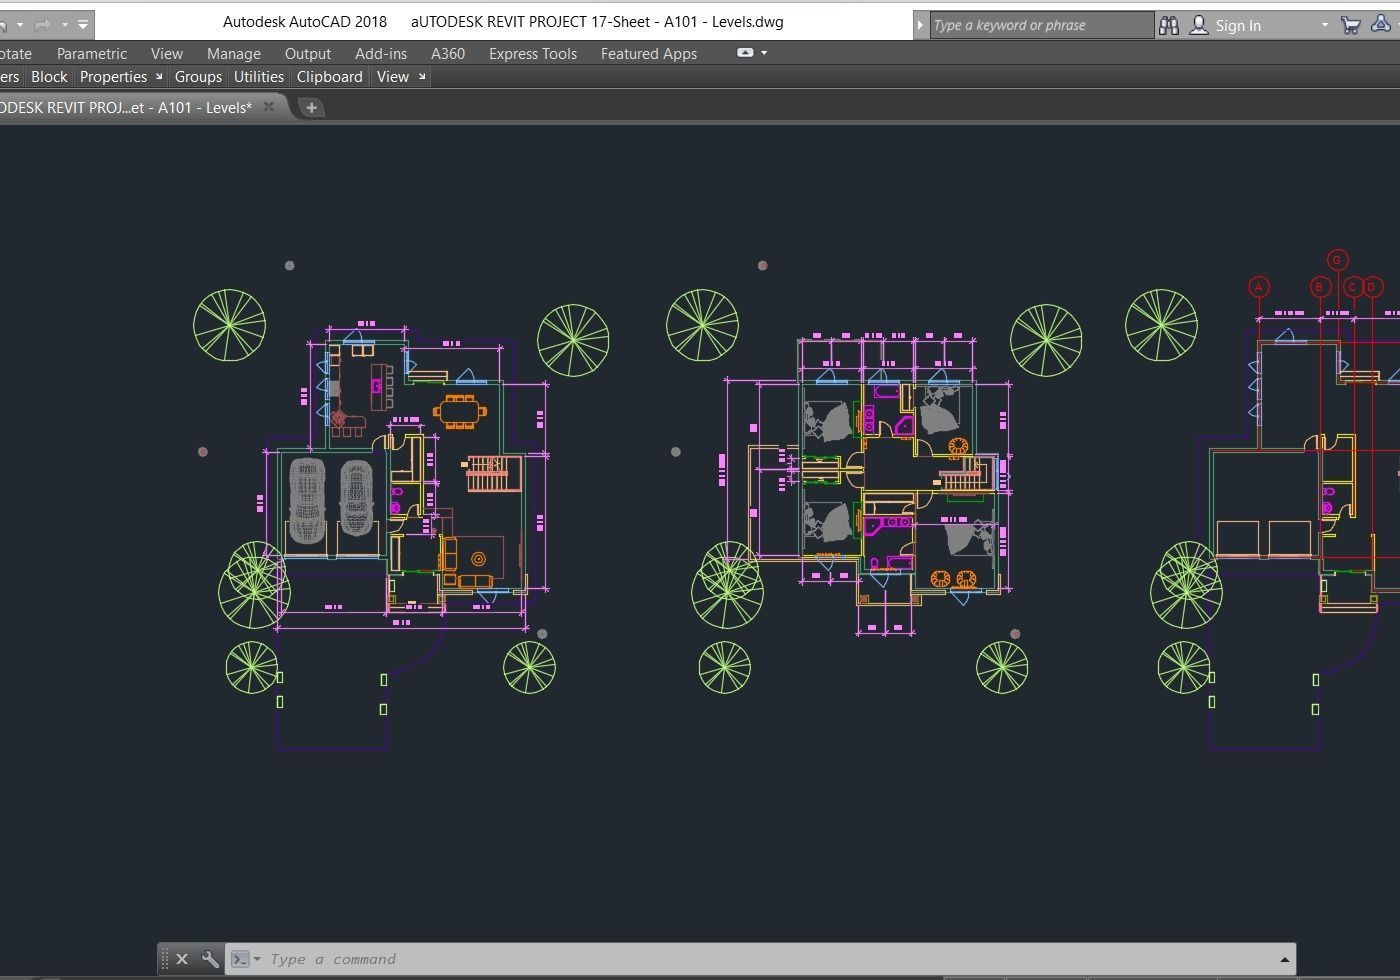Open the Manage ribbon tab
The width and height of the screenshot is (1400, 980).
pos(234,54)
